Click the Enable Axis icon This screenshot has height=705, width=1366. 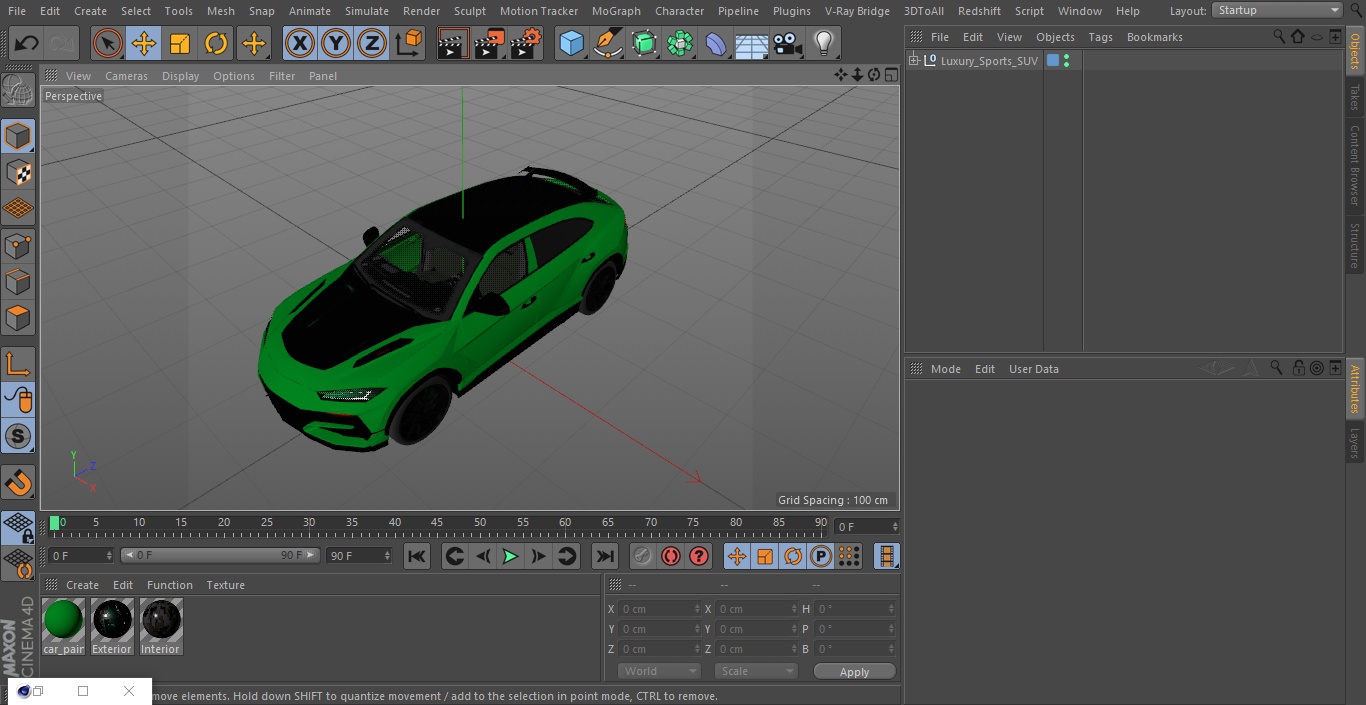point(18,364)
